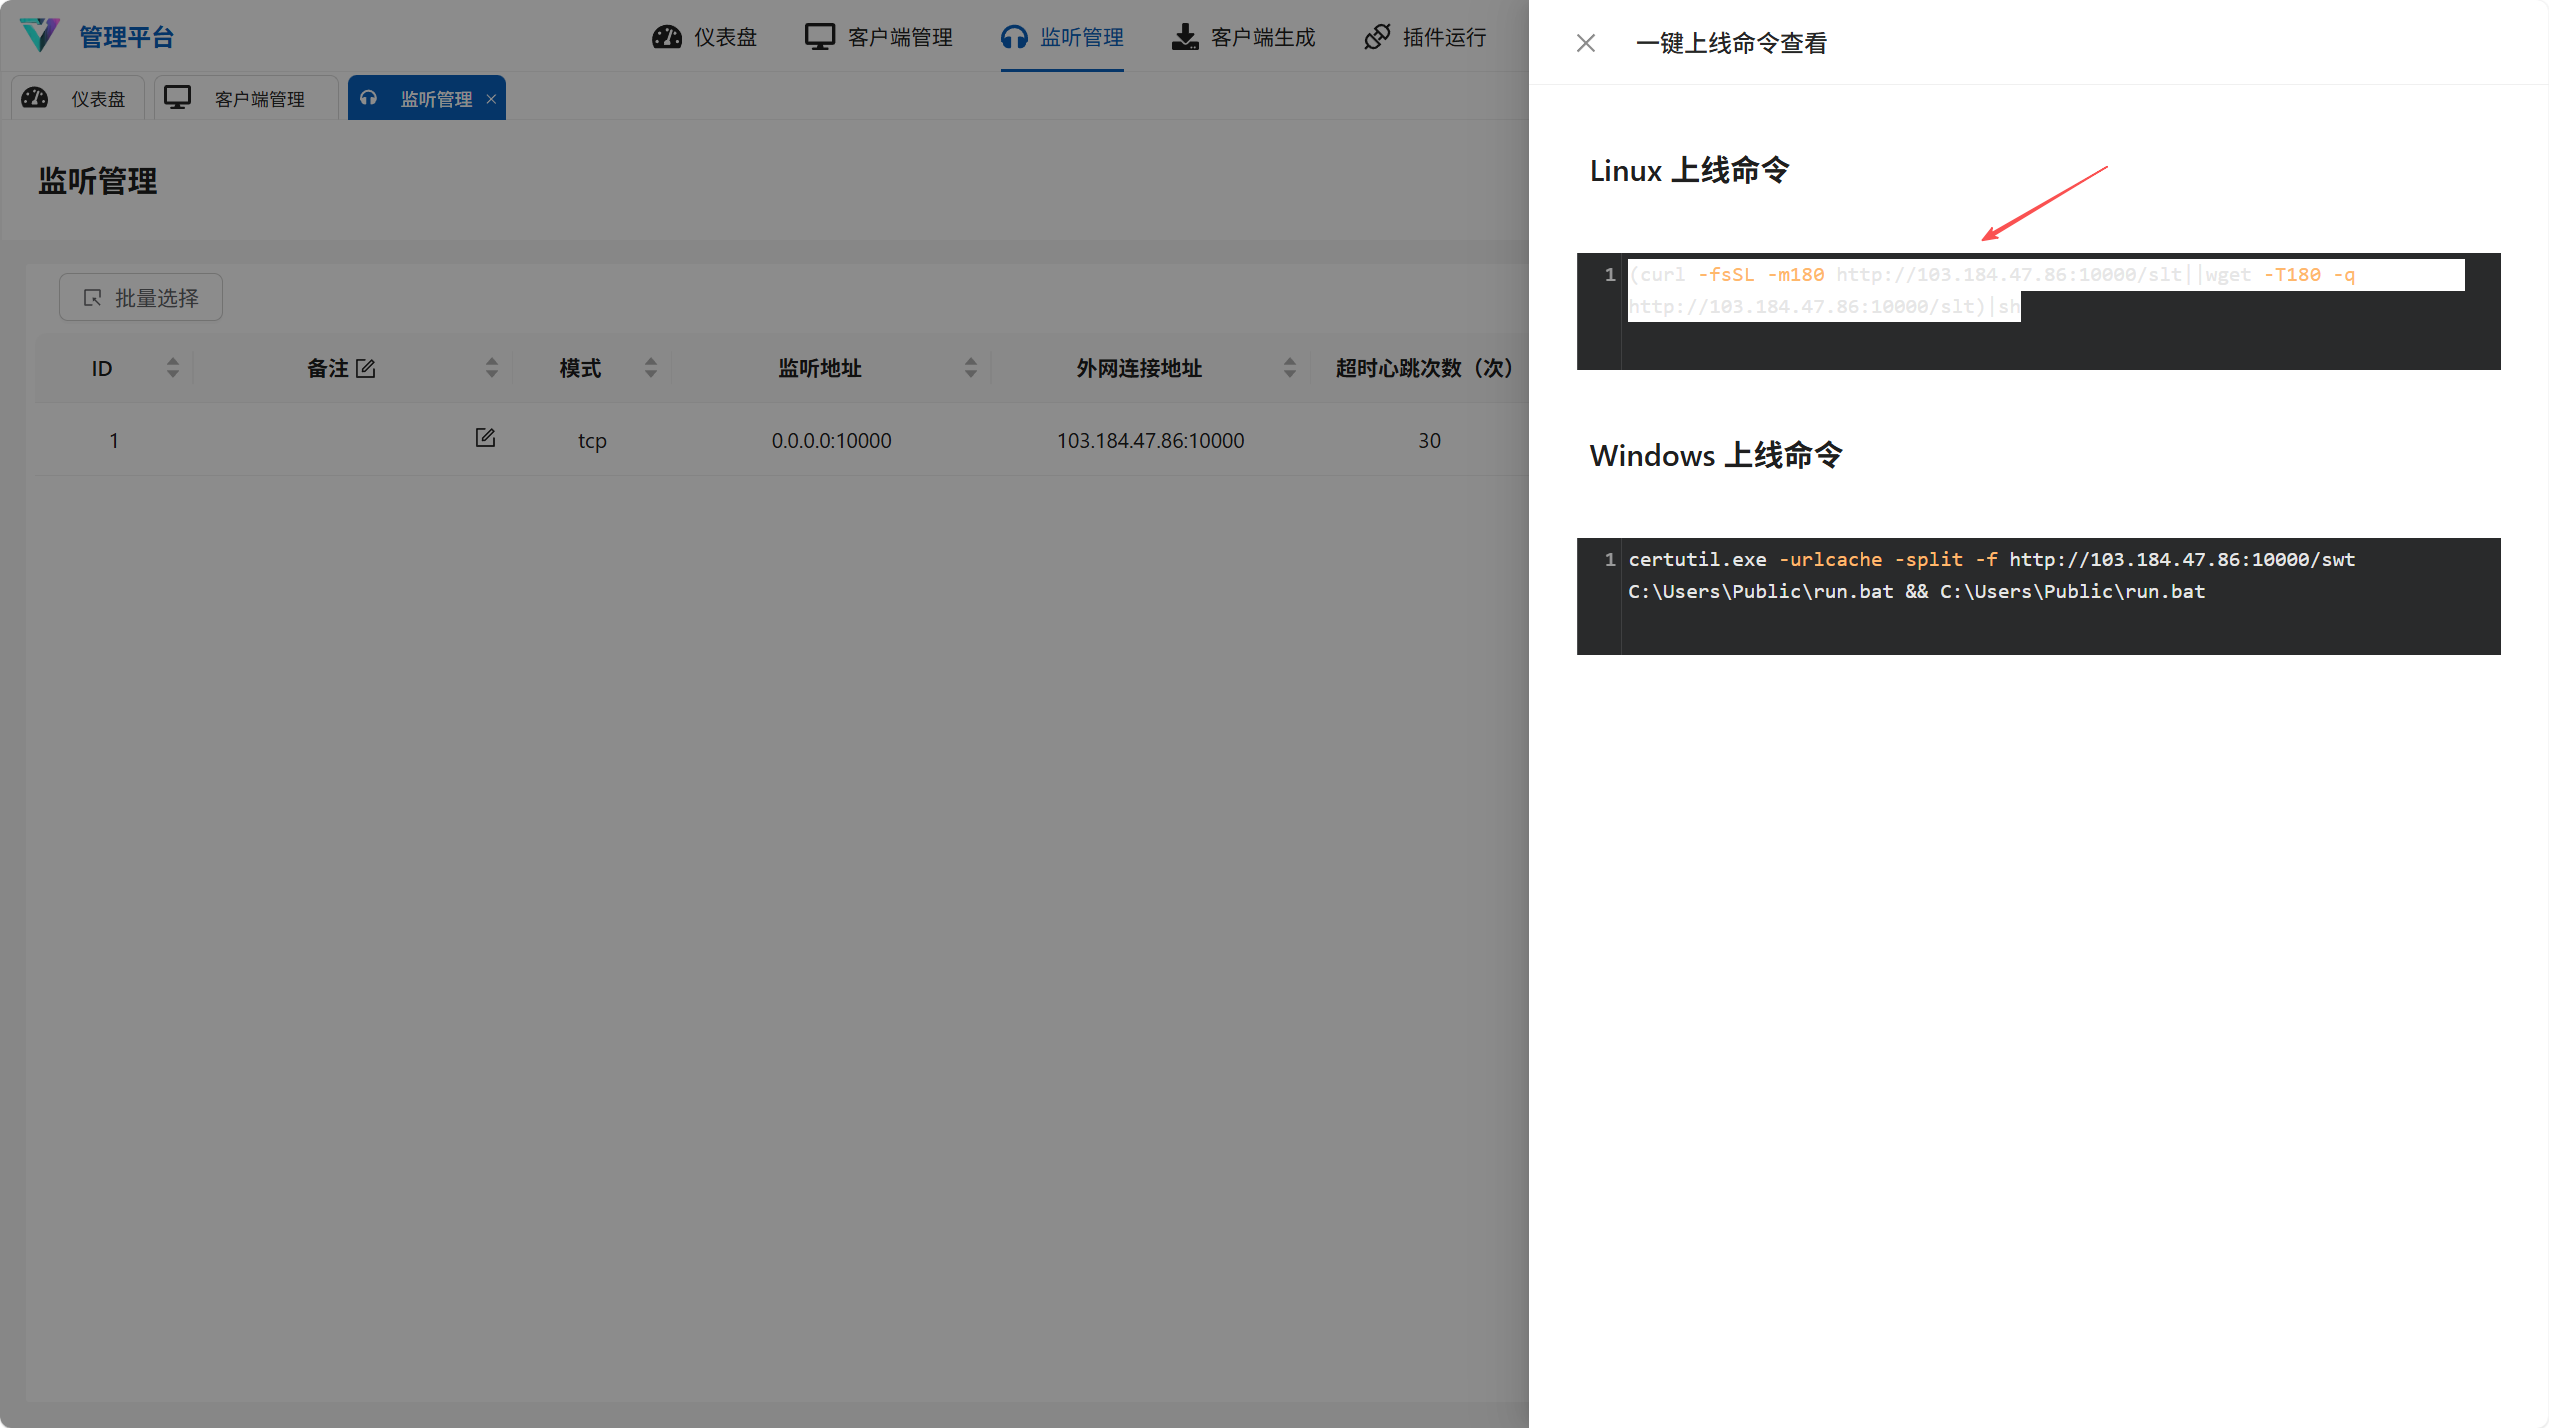Click the edit icon in 备注 header
The width and height of the screenshot is (2549, 1428).
[x=366, y=368]
